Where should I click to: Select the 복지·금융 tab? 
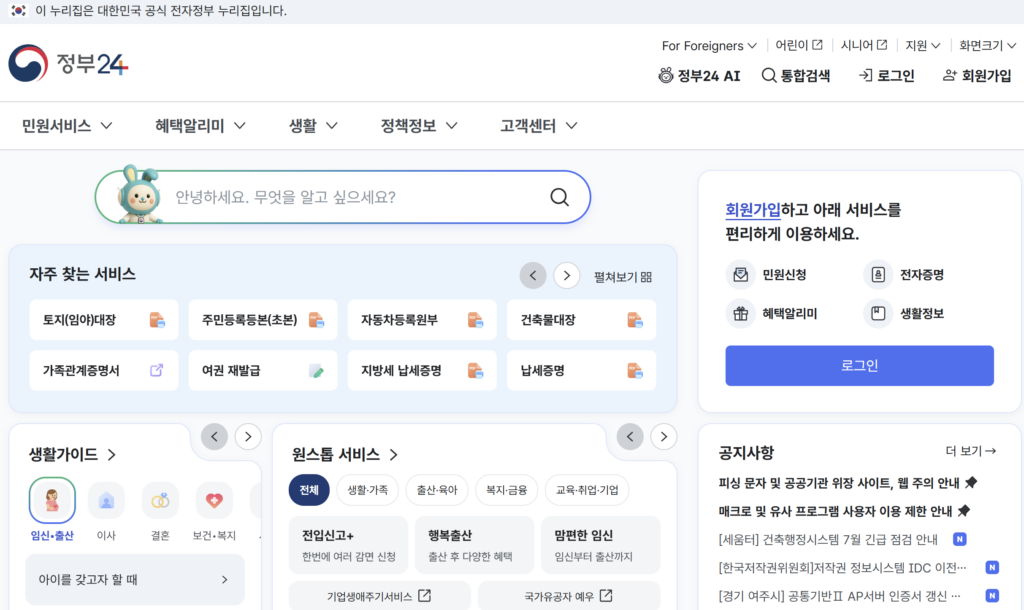(506, 490)
